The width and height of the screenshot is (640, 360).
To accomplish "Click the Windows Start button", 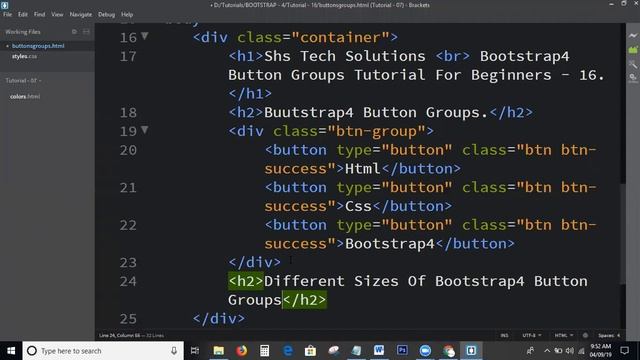I will pos(11,351).
